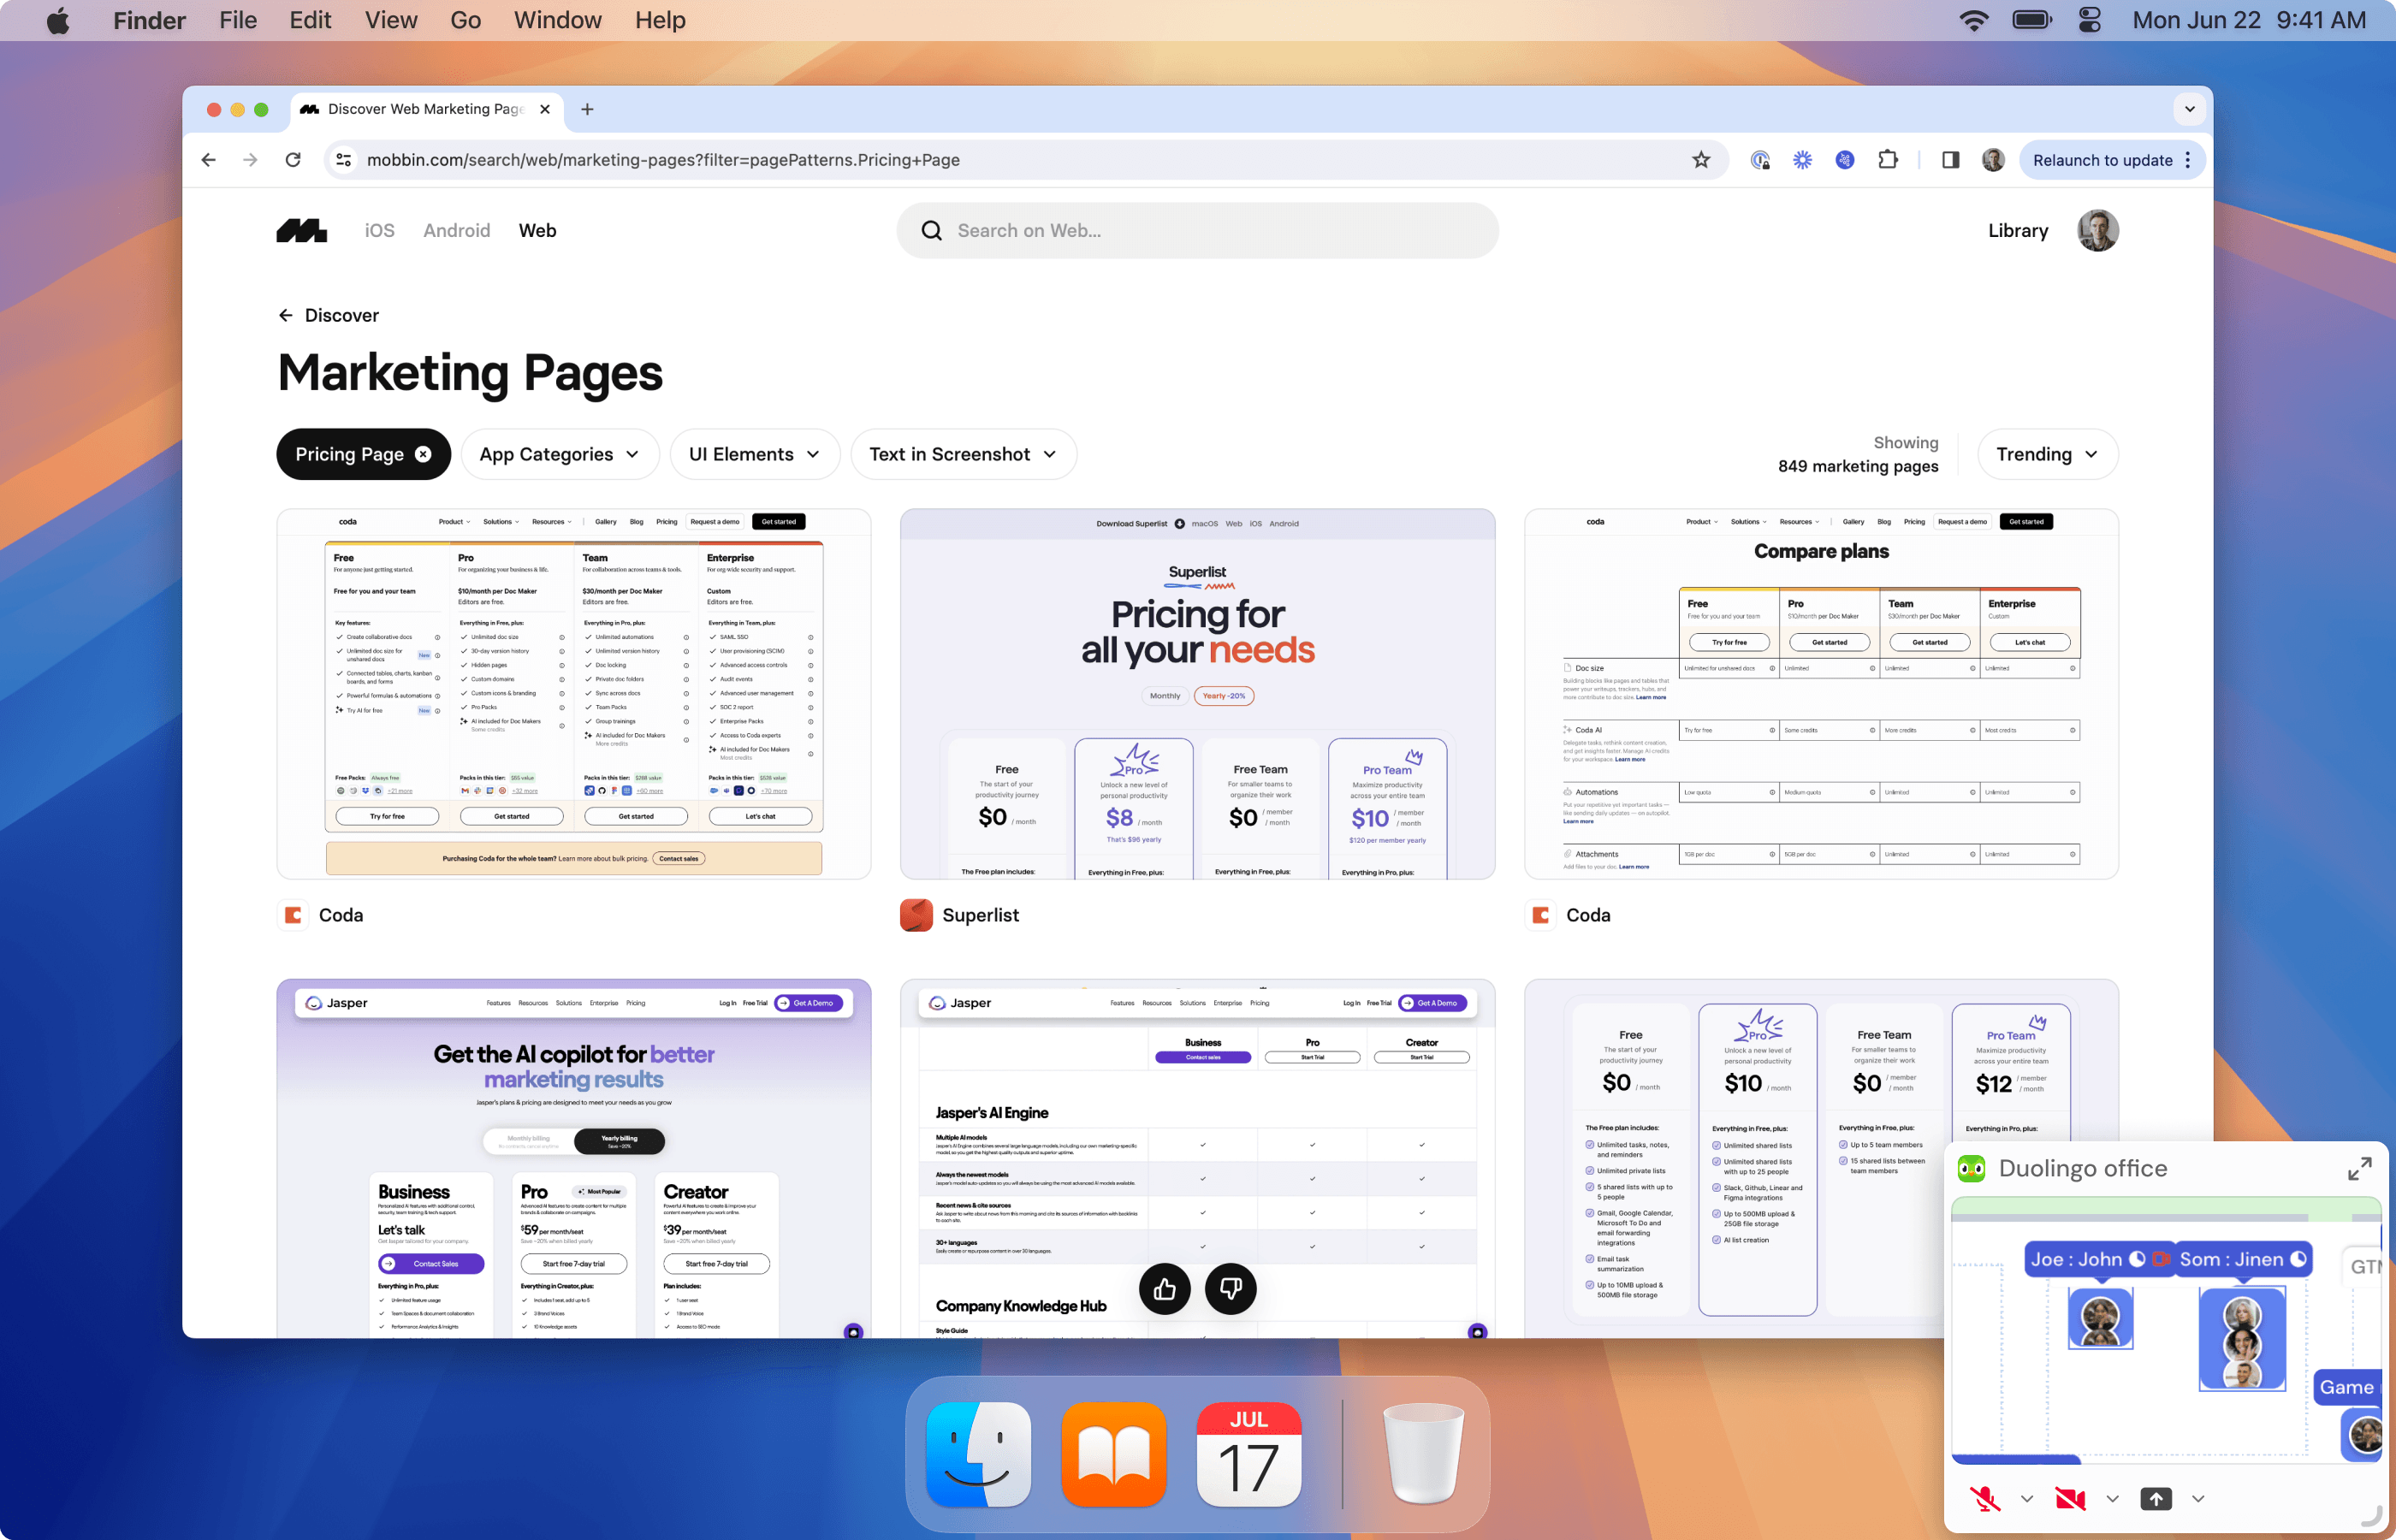Unmute the microphone in Duolingo office
The width and height of the screenshot is (2396, 1540).
pyautogui.click(x=1984, y=1498)
